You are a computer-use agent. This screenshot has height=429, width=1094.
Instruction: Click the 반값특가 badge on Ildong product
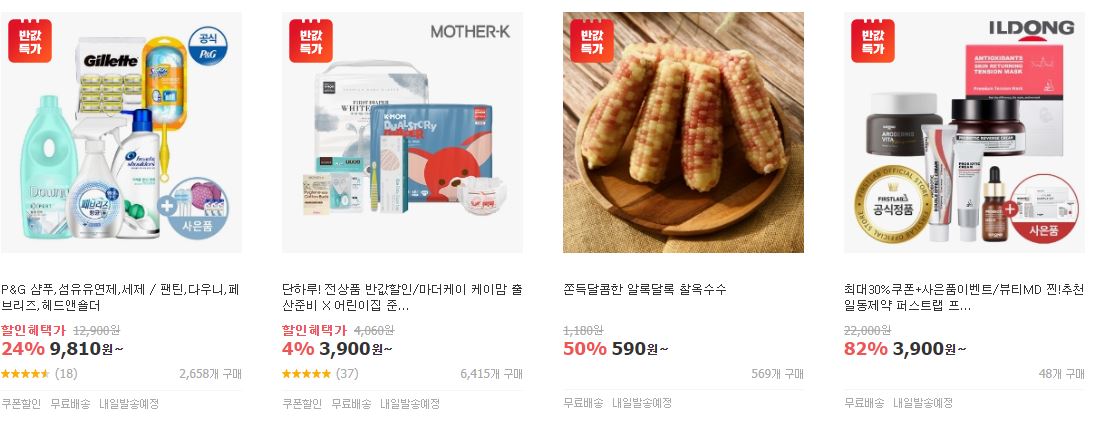(x=873, y=40)
